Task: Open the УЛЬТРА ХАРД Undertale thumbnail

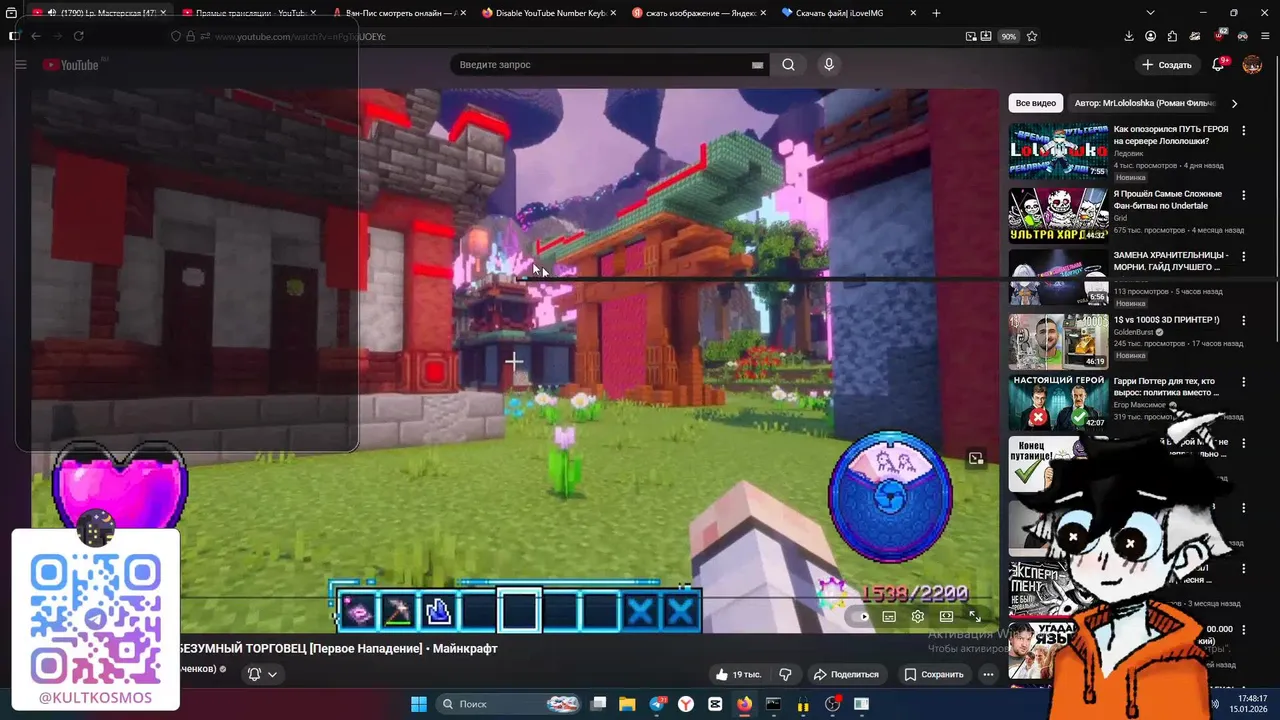Action: [1058, 215]
